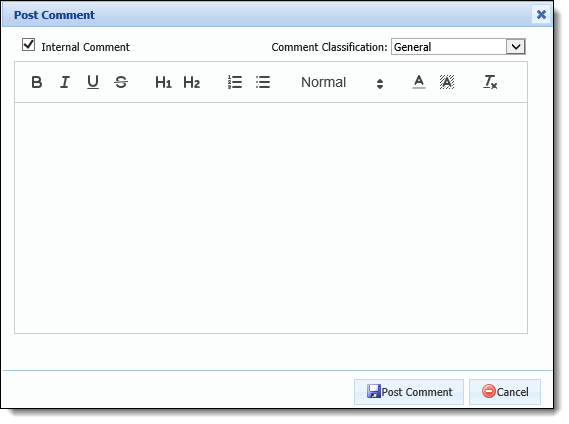
Task: Expand the Normal font size picker
Action: 342,82
